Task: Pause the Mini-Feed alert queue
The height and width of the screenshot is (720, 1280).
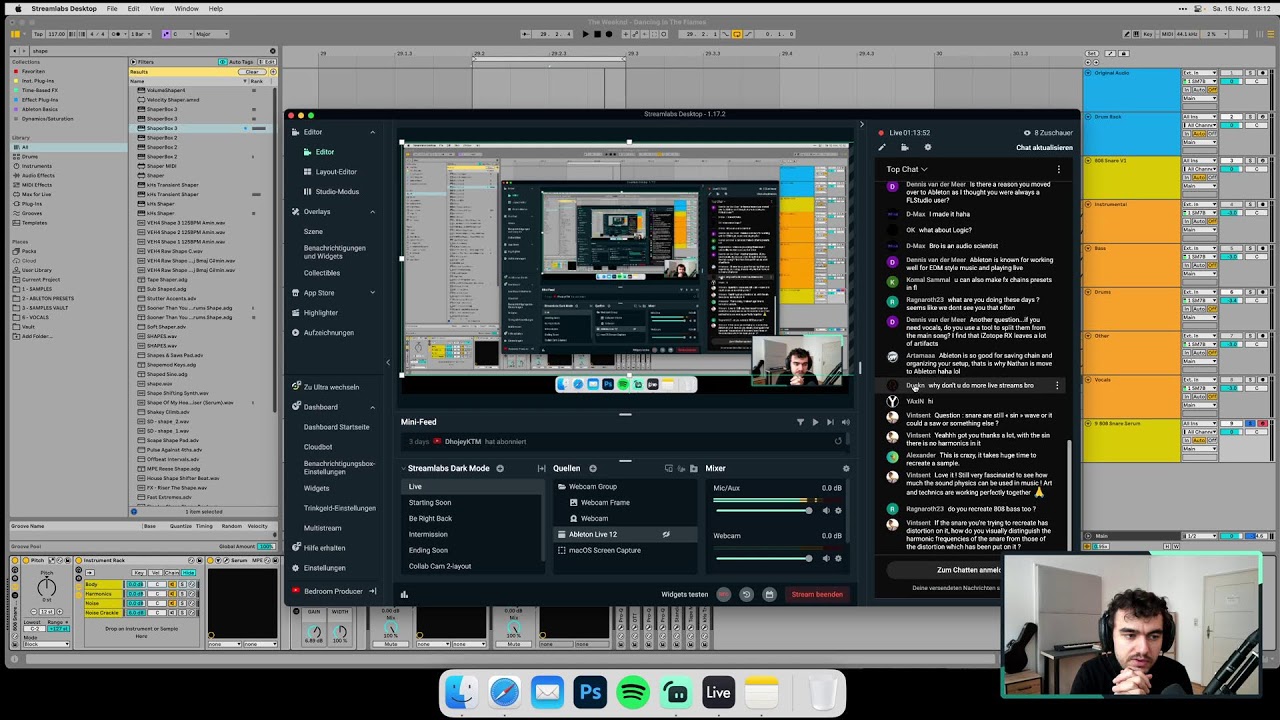Action: (x=815, y=422)
